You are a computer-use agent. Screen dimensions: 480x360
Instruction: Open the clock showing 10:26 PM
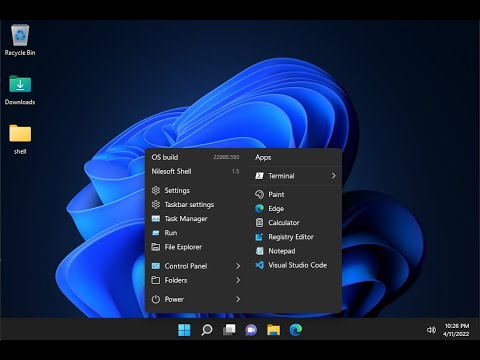click(x=457, y=326)
